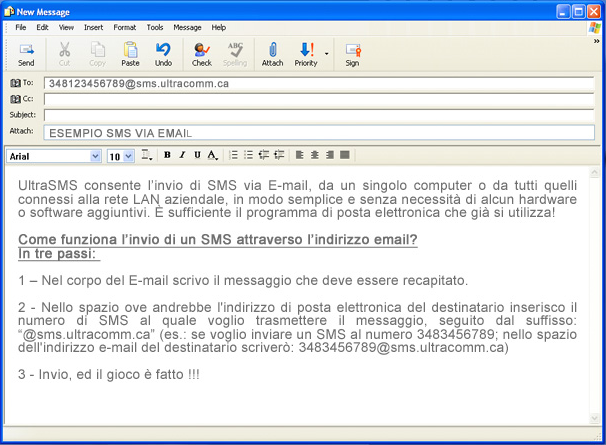Align text to center
The width and height of the screenshot is (606, 445).
coord(314,155)
